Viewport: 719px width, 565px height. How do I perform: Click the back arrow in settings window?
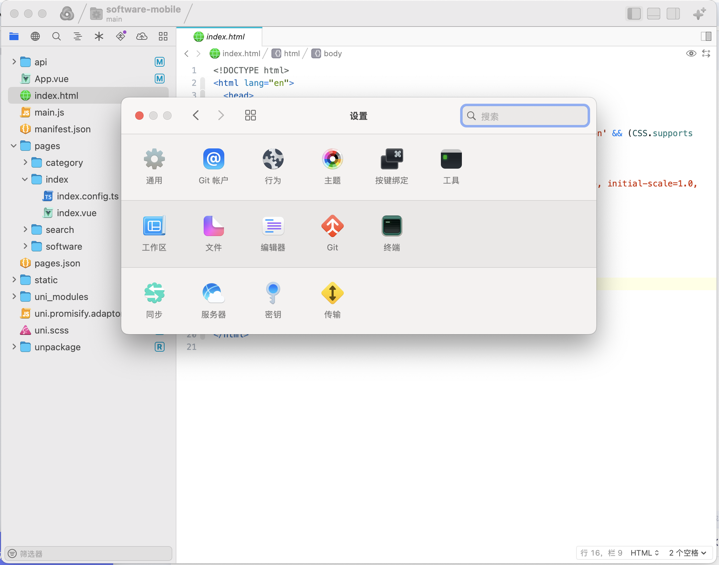196,116
